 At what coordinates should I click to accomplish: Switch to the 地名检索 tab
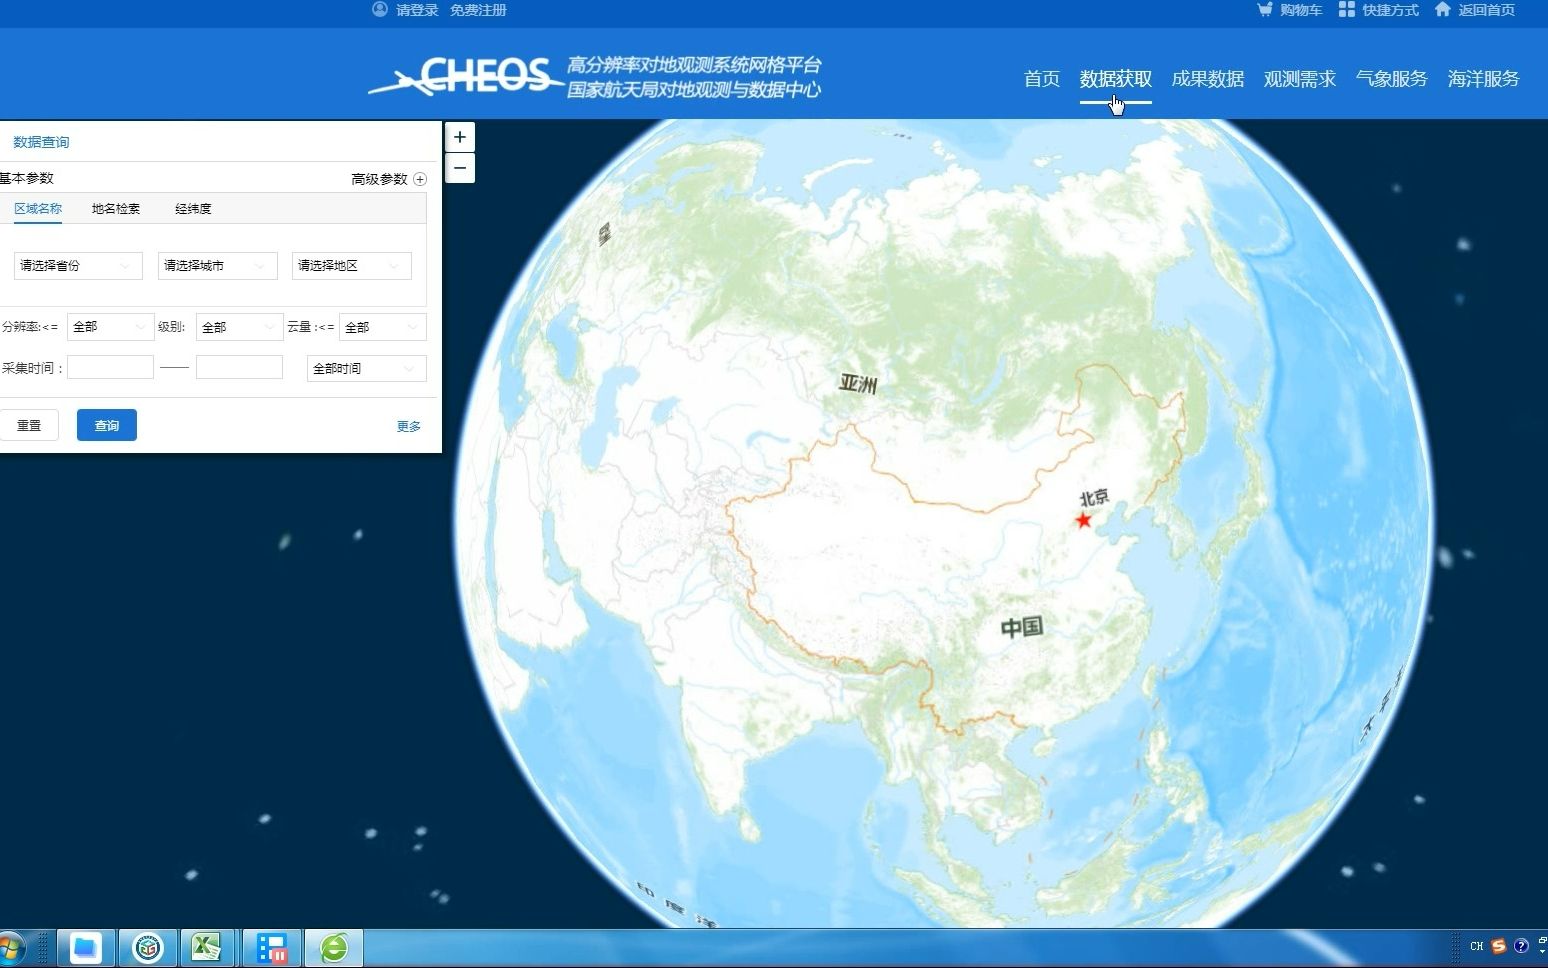[x=116, y=209]
